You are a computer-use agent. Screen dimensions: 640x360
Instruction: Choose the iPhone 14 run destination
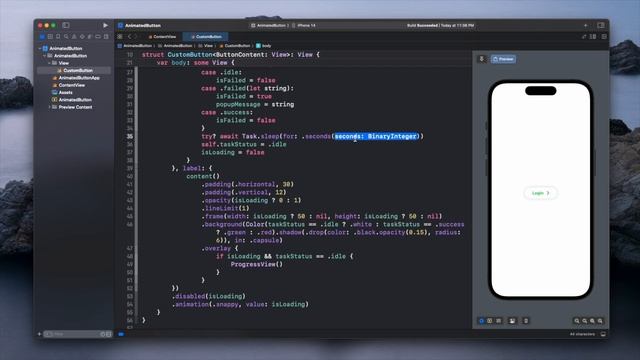304,25
